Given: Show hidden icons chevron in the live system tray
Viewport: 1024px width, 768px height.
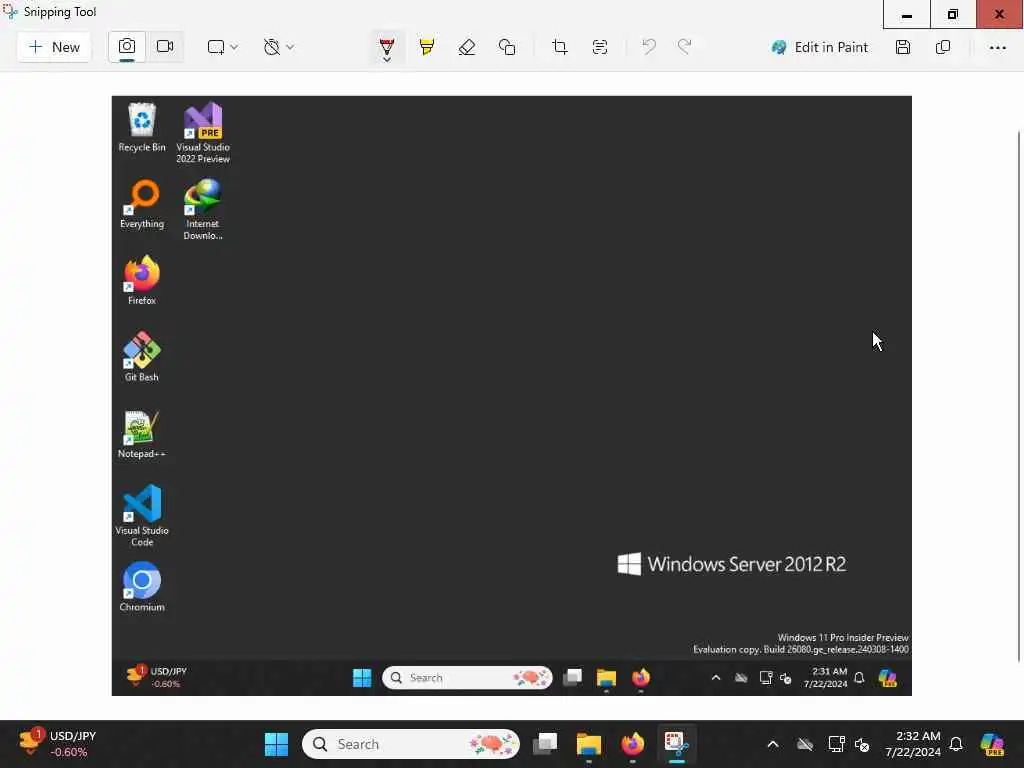Looking at the screenshot, I should click(773, 744).
